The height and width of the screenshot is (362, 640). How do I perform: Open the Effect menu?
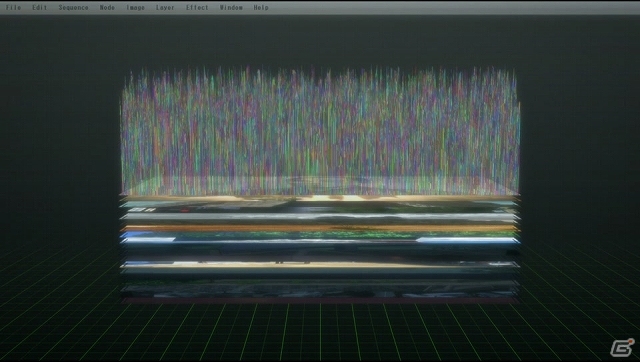pos(197,7)
